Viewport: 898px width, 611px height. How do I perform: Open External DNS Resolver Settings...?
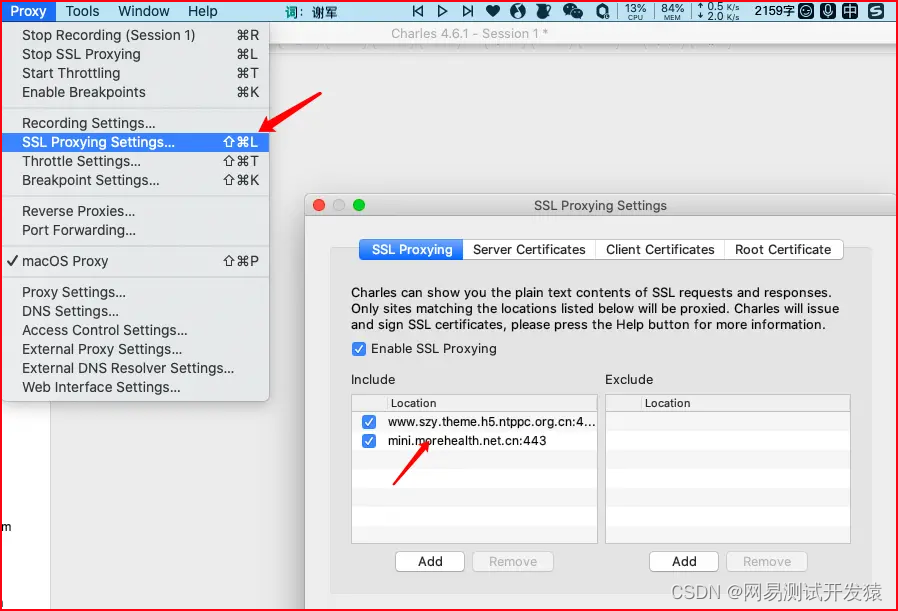135,368
